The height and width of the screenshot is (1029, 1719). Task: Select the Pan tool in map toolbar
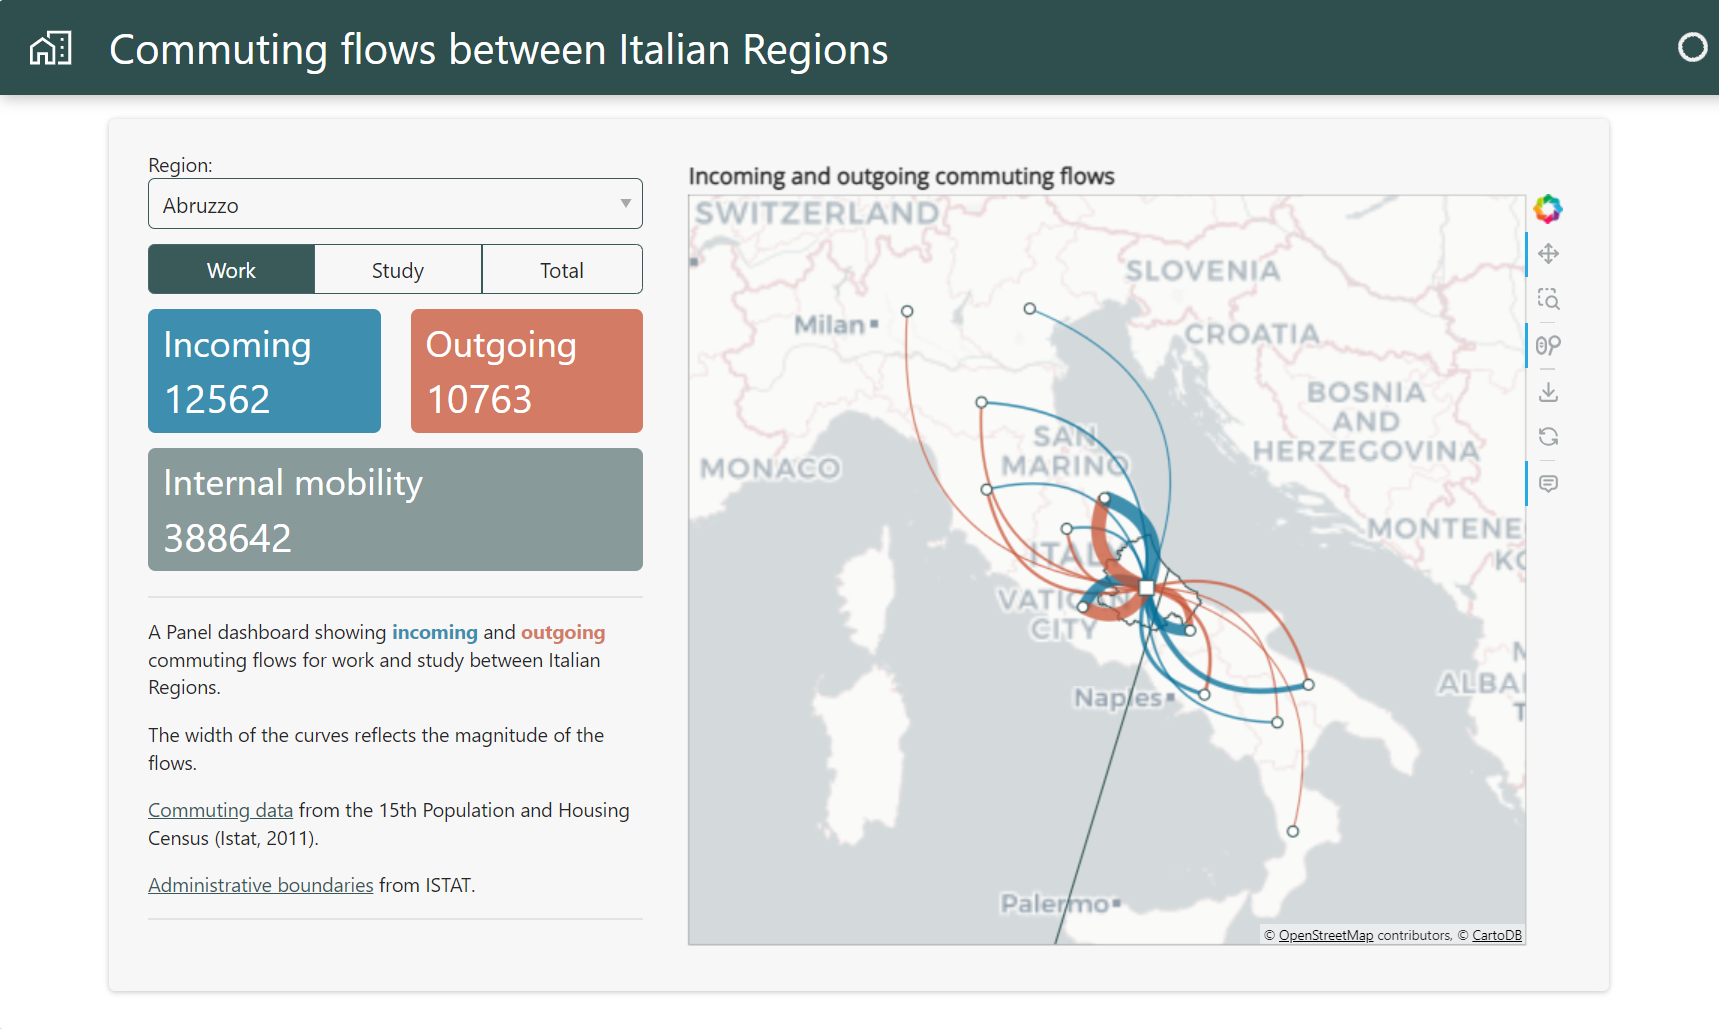click(x=1548, y=254)
